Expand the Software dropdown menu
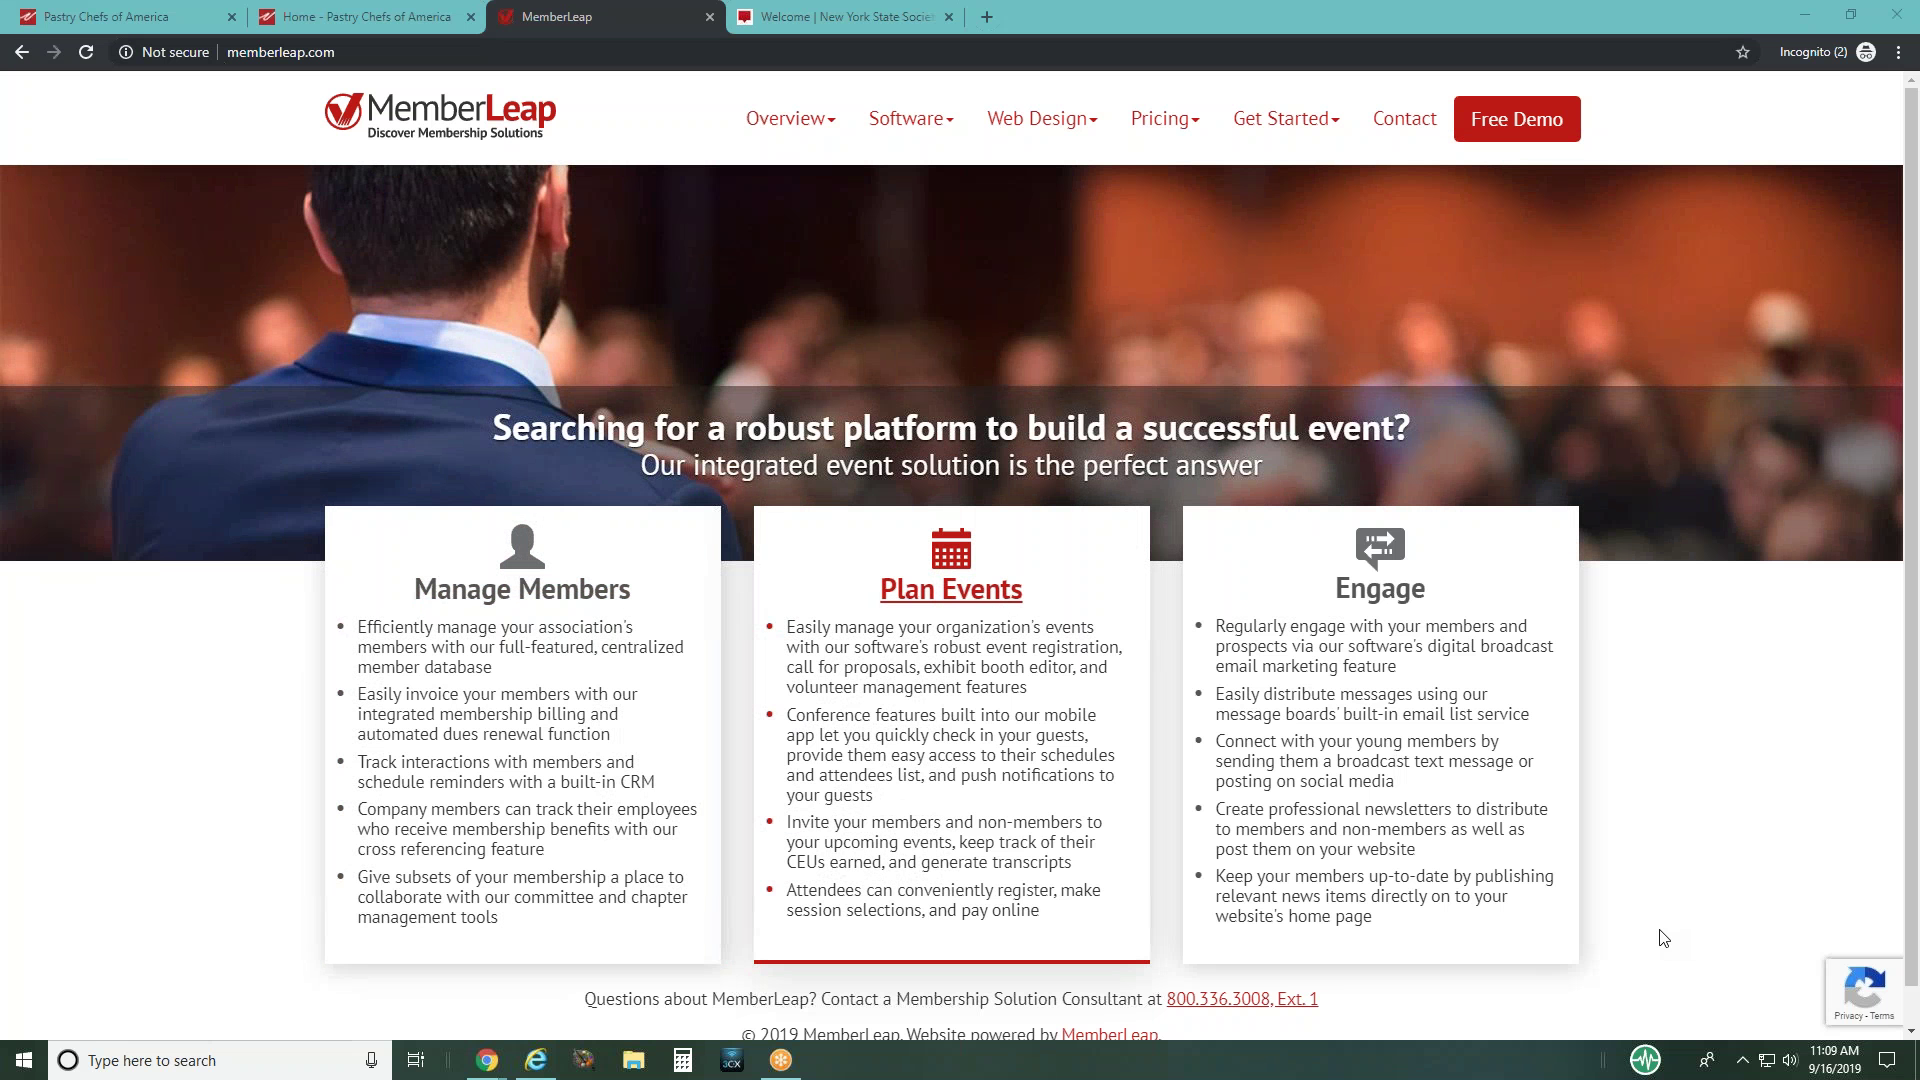This screenshot has height=1080, width=1920. click(x=911, y=118)
